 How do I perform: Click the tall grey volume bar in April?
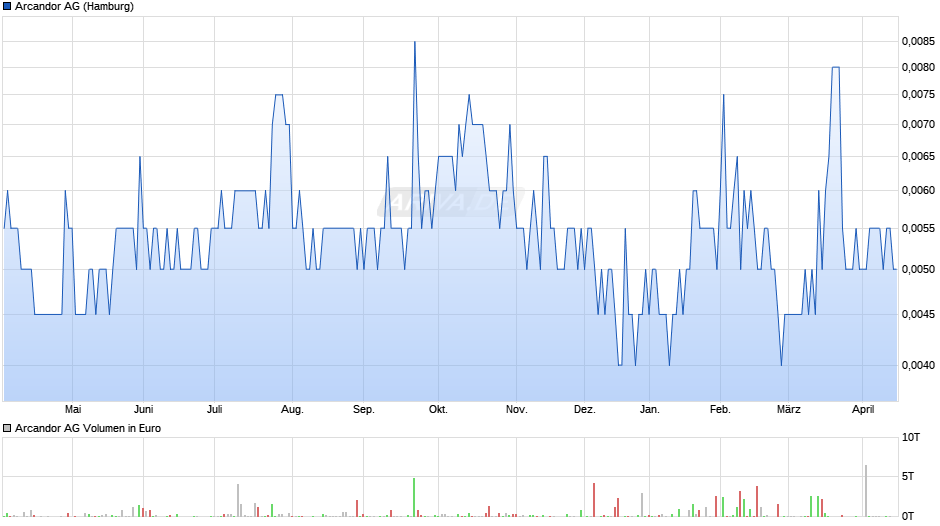point(866,491)
